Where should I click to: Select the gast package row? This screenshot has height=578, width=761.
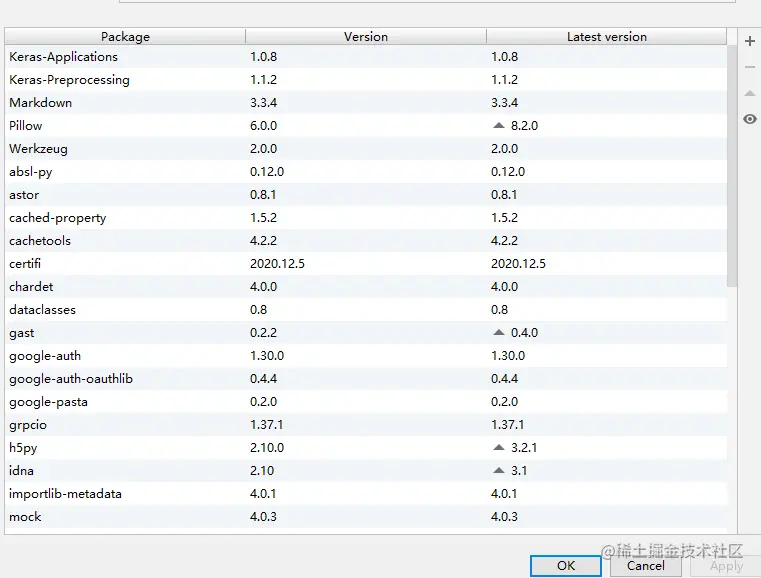click(x=366, y=332)
